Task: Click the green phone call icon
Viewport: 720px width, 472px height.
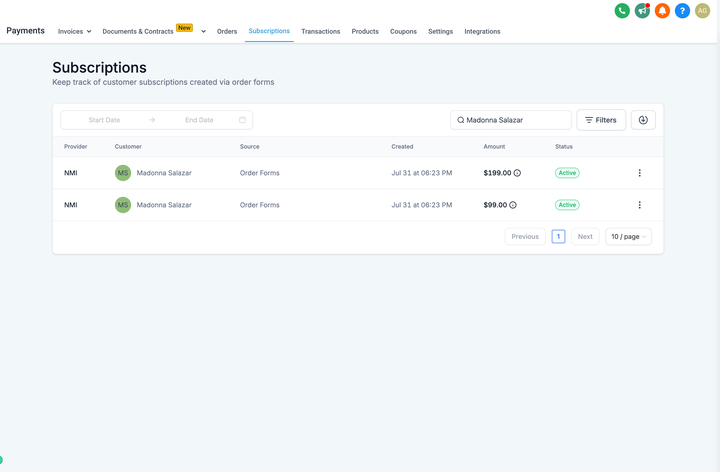Action: click(x=622, y=11)
